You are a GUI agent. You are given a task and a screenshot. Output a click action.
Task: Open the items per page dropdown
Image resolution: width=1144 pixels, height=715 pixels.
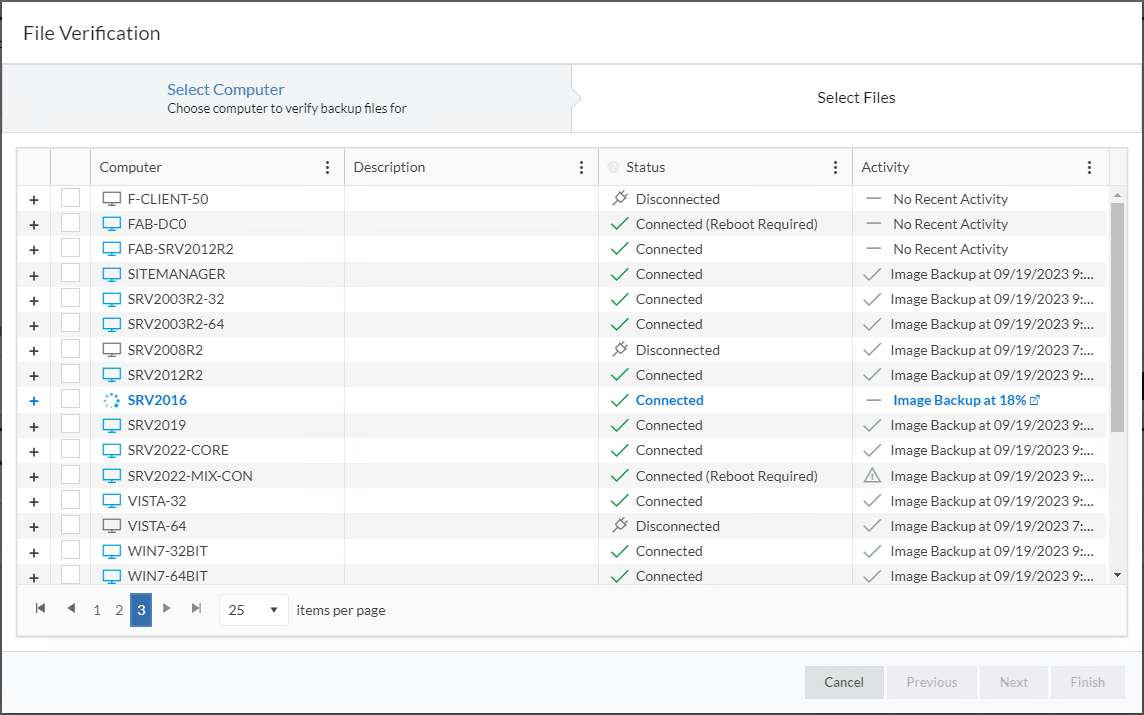[254, 610]
